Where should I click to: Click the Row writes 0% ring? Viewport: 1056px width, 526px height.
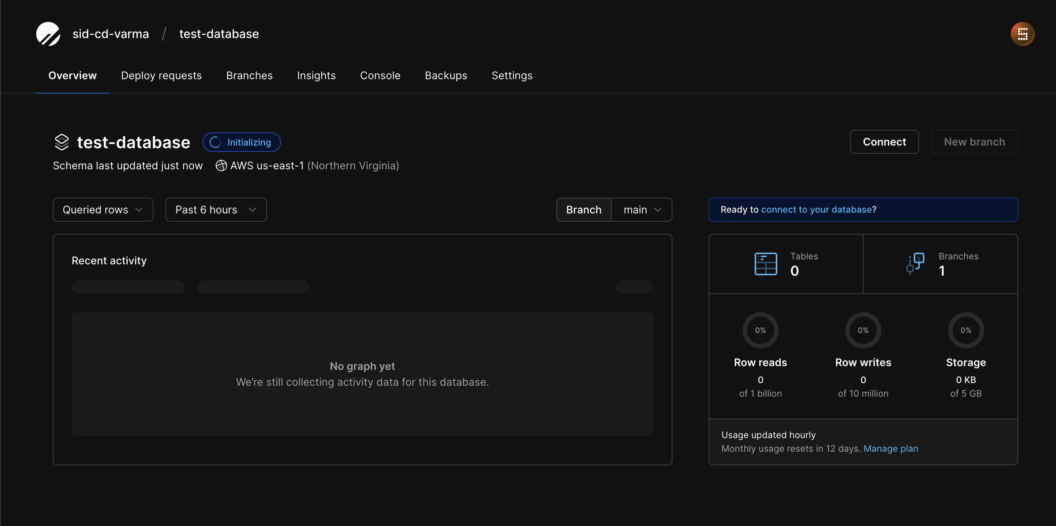pyautogui.click(x=863, y=330)
